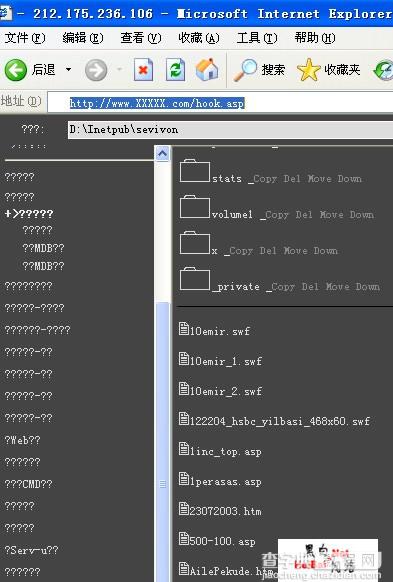Click Down link for stats folder
This screenshot has width=393, height=582.
[x=349, y=179]
